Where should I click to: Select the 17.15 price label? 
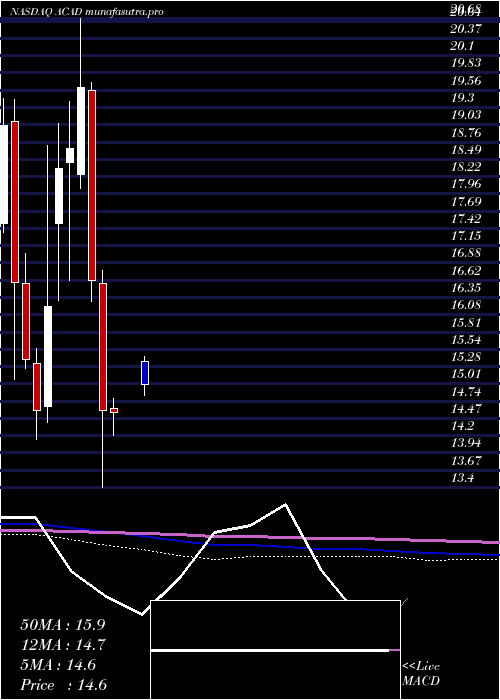[467, 236]
